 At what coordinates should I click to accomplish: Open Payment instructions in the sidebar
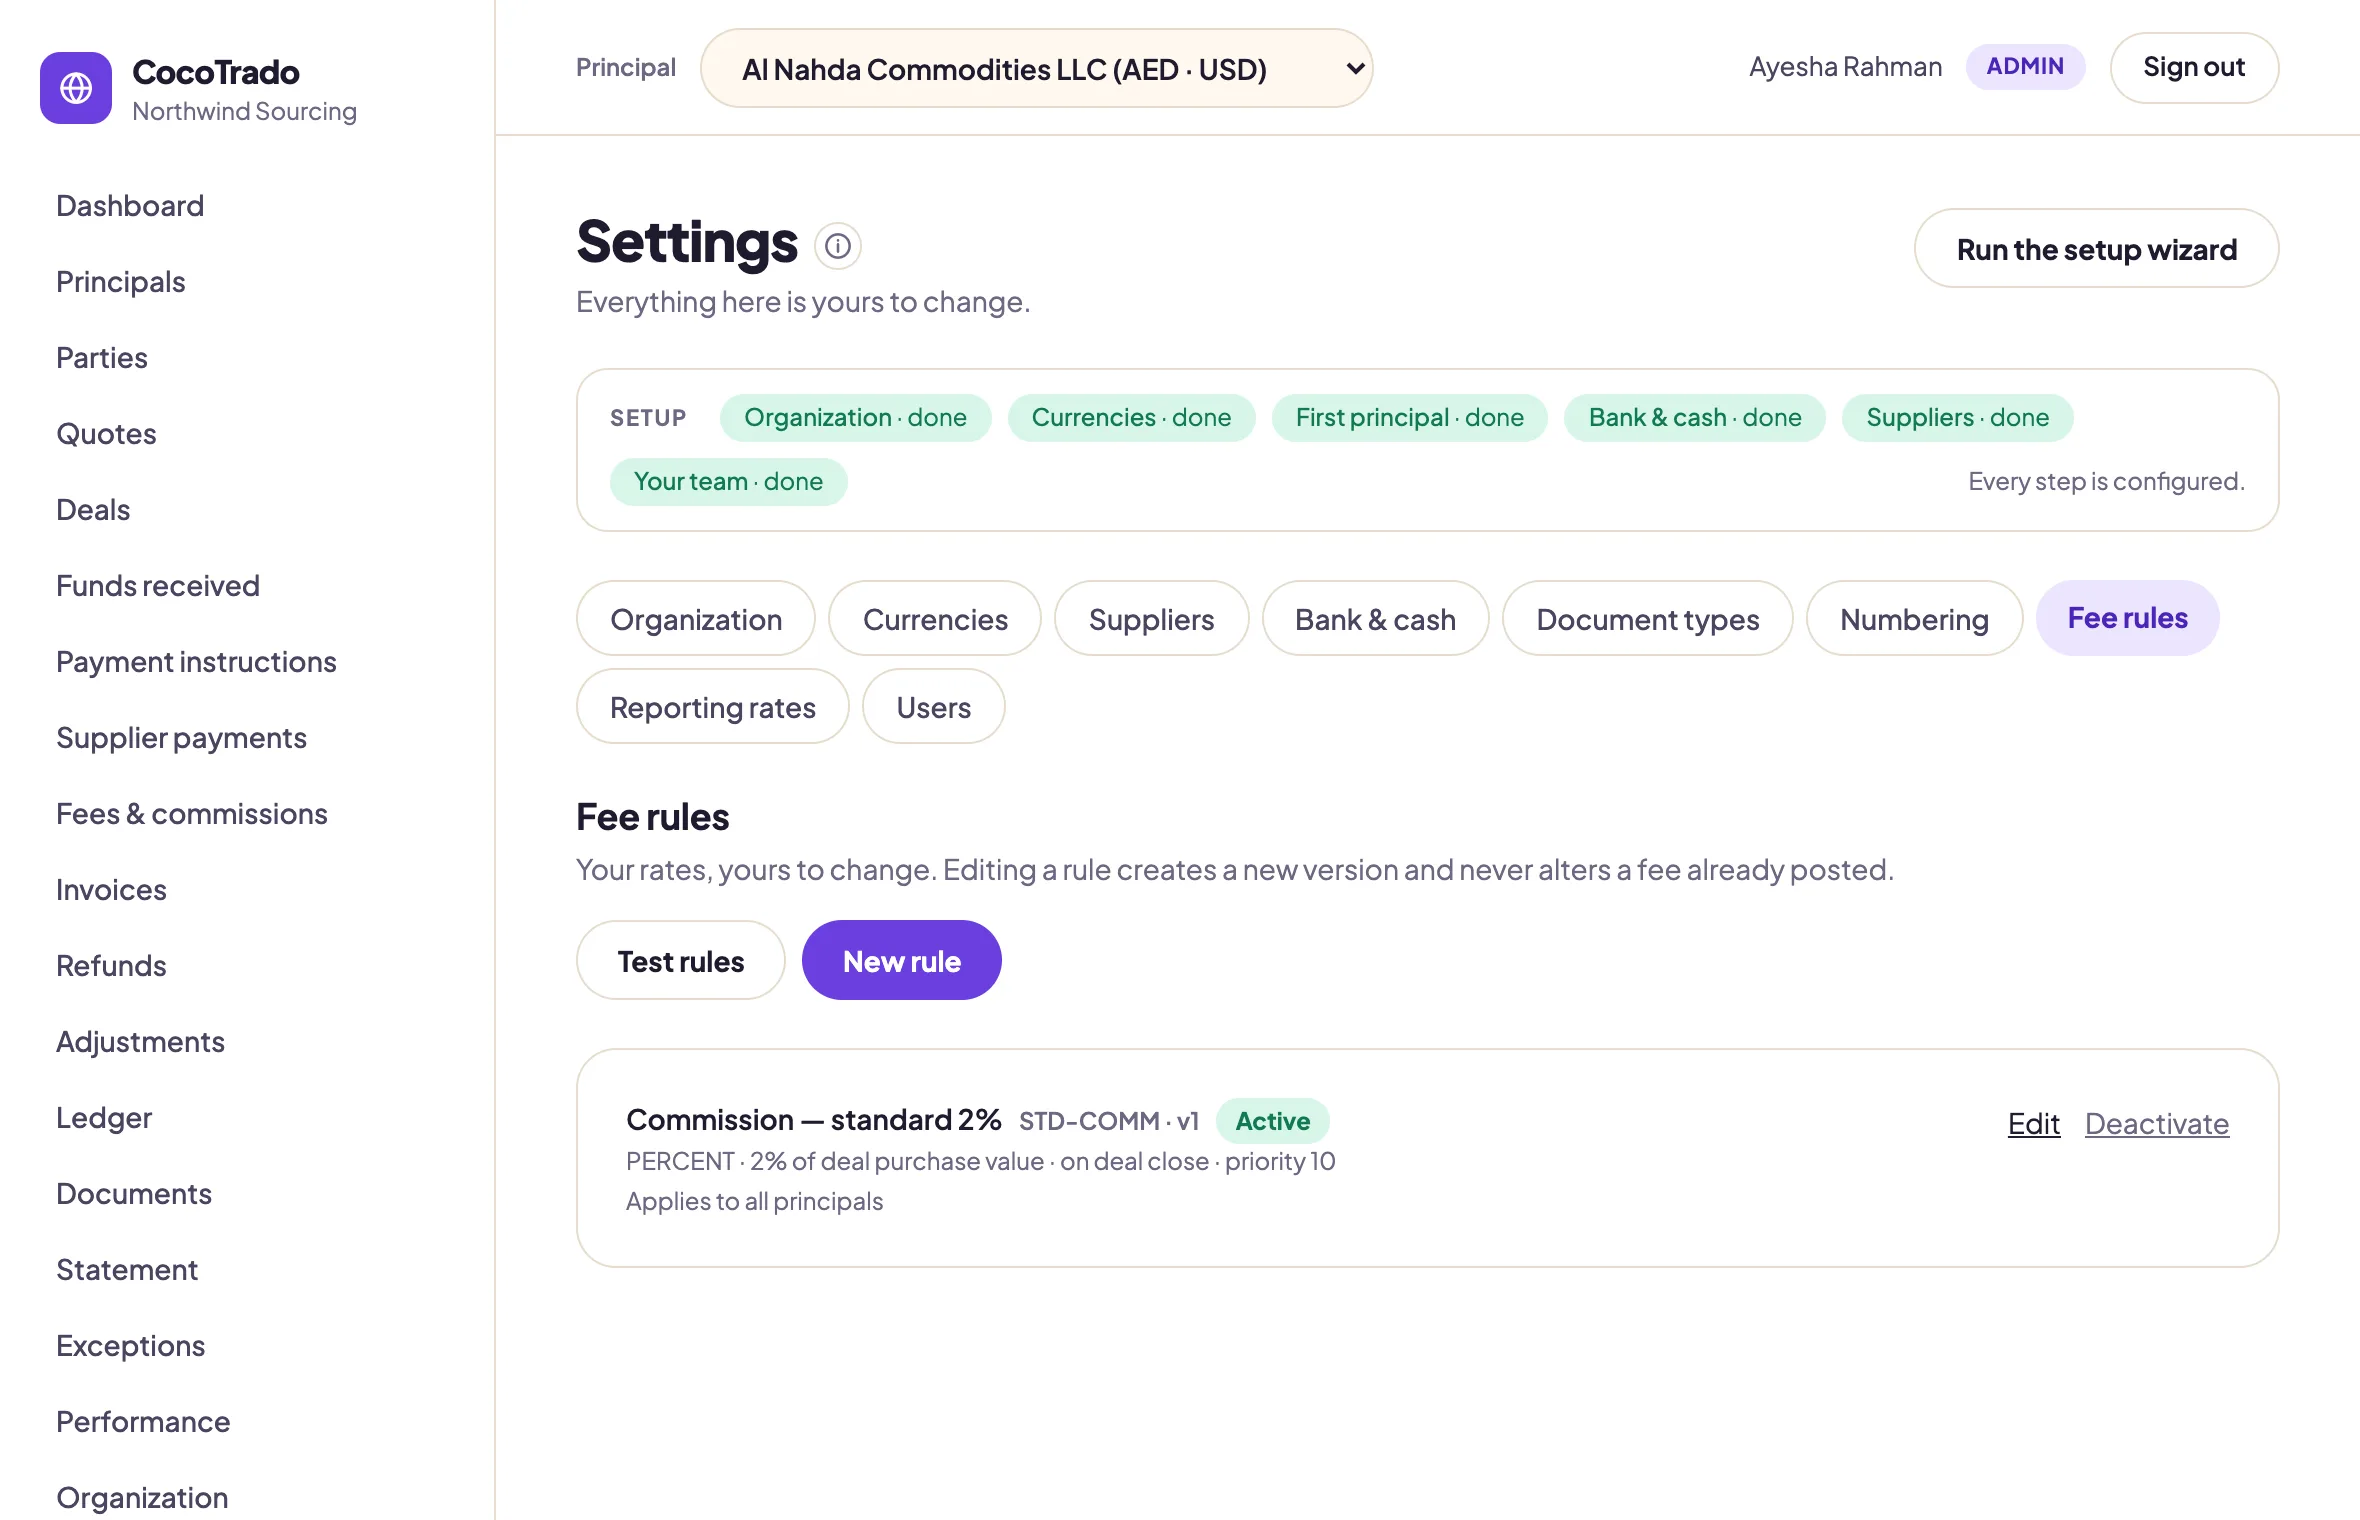point(196,662)
